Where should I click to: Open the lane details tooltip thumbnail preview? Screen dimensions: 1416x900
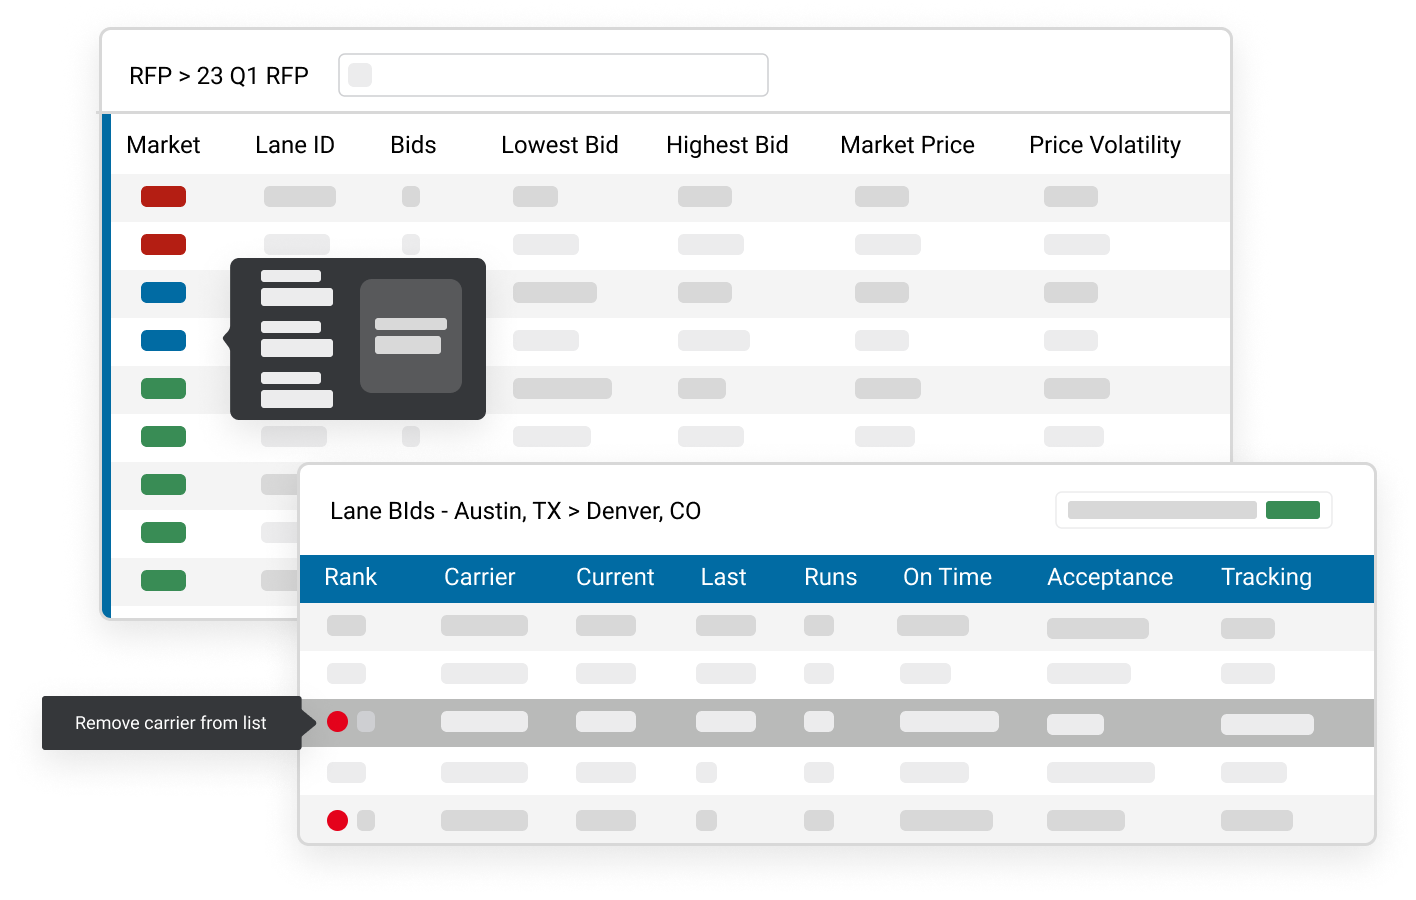pos(410,337)
